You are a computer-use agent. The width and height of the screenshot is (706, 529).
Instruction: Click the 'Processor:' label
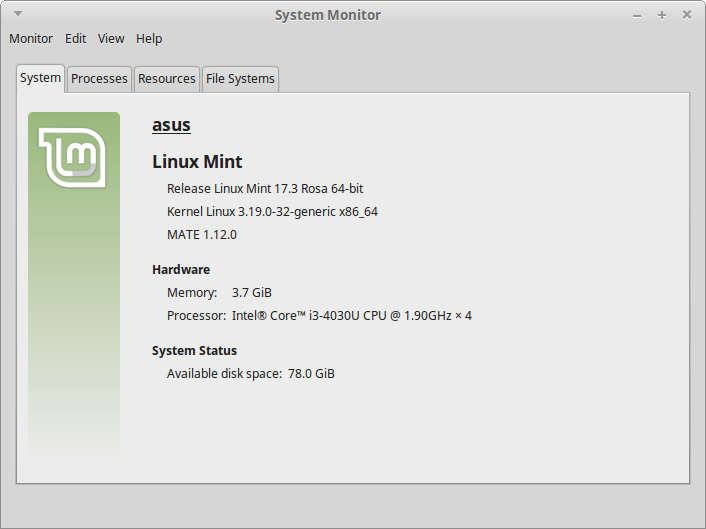click(196, 316)
